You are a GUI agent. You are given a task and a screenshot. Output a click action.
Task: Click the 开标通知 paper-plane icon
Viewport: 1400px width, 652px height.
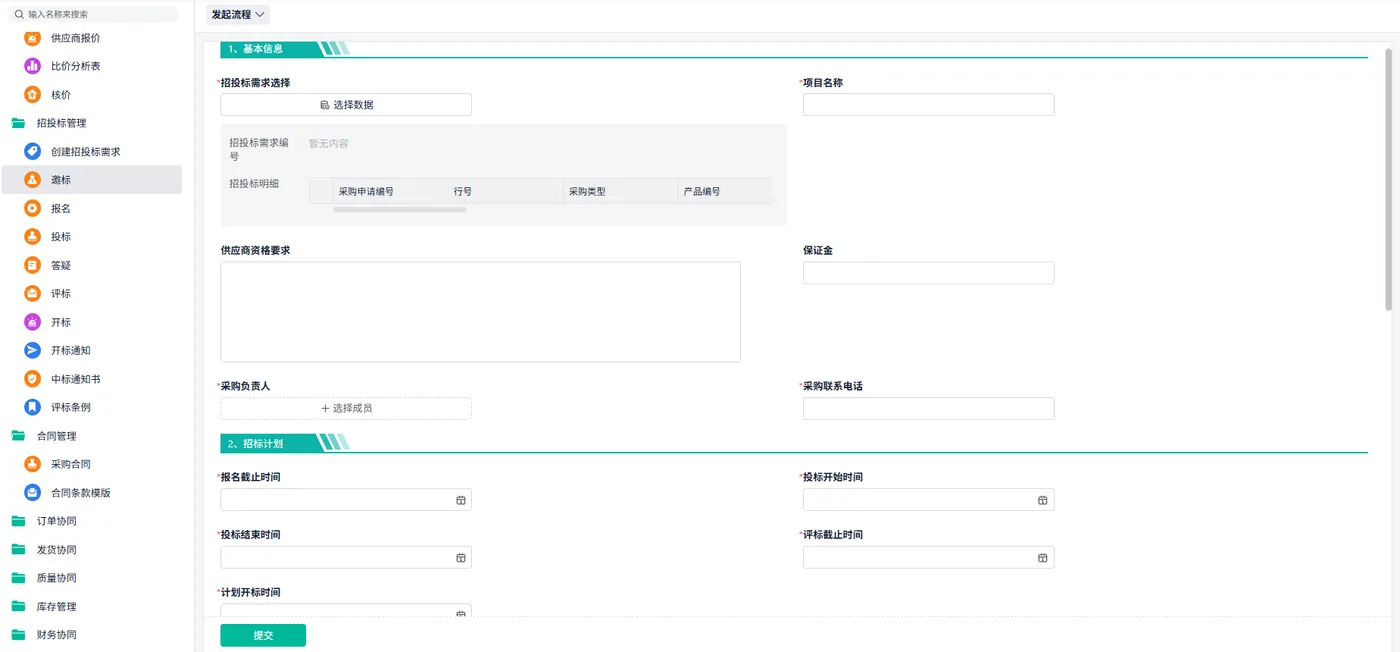[32, 351]
